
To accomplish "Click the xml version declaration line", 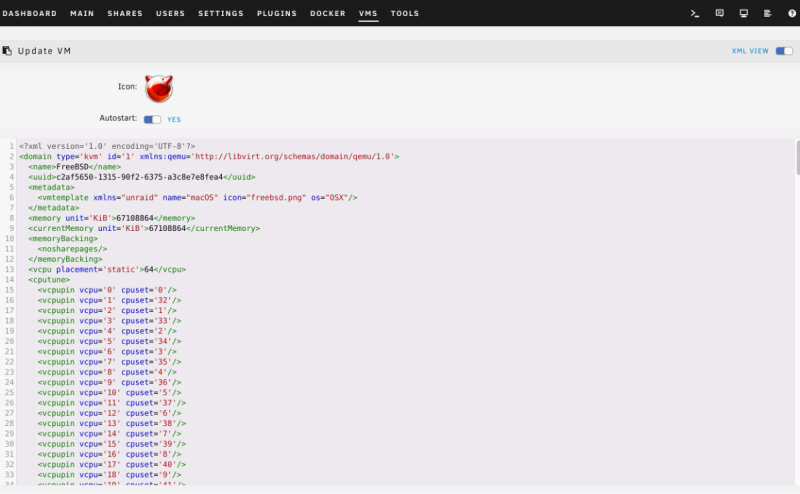I will [107, 146].
